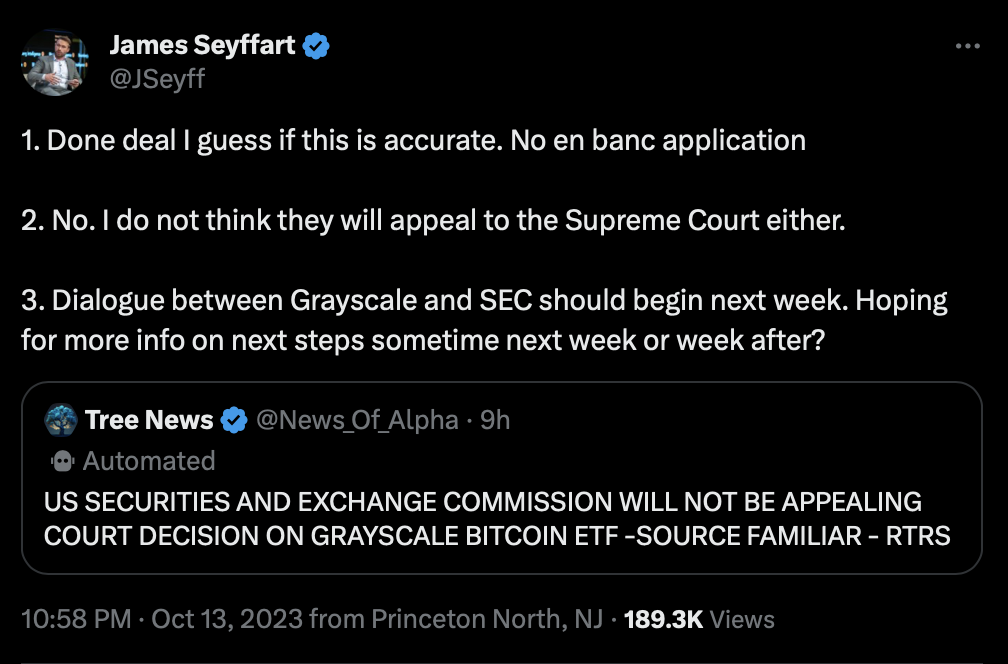1008x664 pixels.
Task: View the 189.3K Views count
Action: tap(699, 620)
